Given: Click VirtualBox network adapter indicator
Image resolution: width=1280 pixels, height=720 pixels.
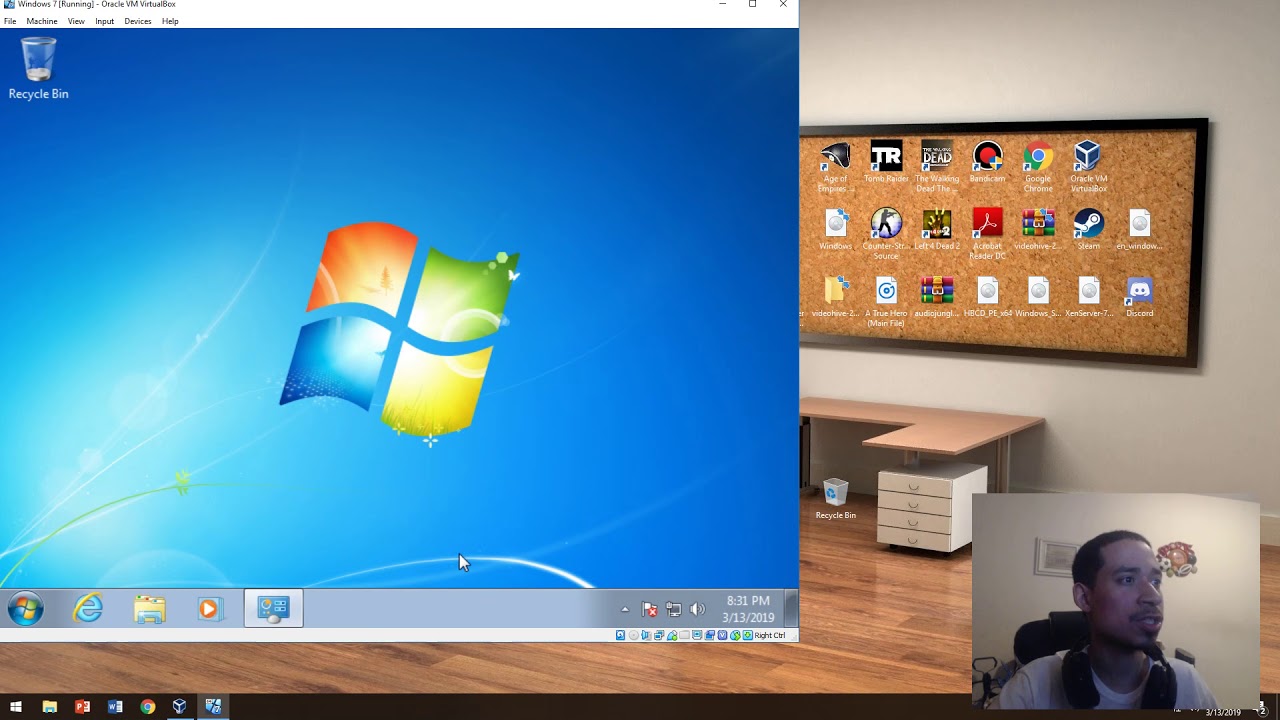Looking at the screenshot, I should [x=659, y=635].
